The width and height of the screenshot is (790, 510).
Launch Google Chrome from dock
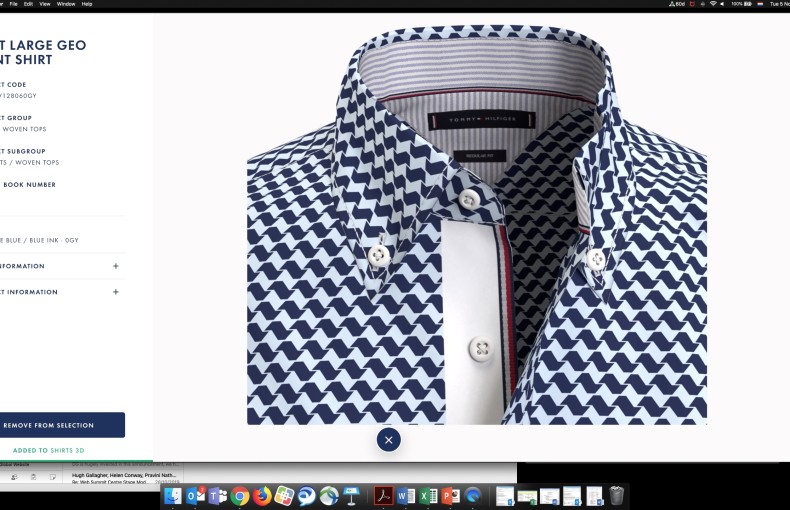click(x=240, y=496)
